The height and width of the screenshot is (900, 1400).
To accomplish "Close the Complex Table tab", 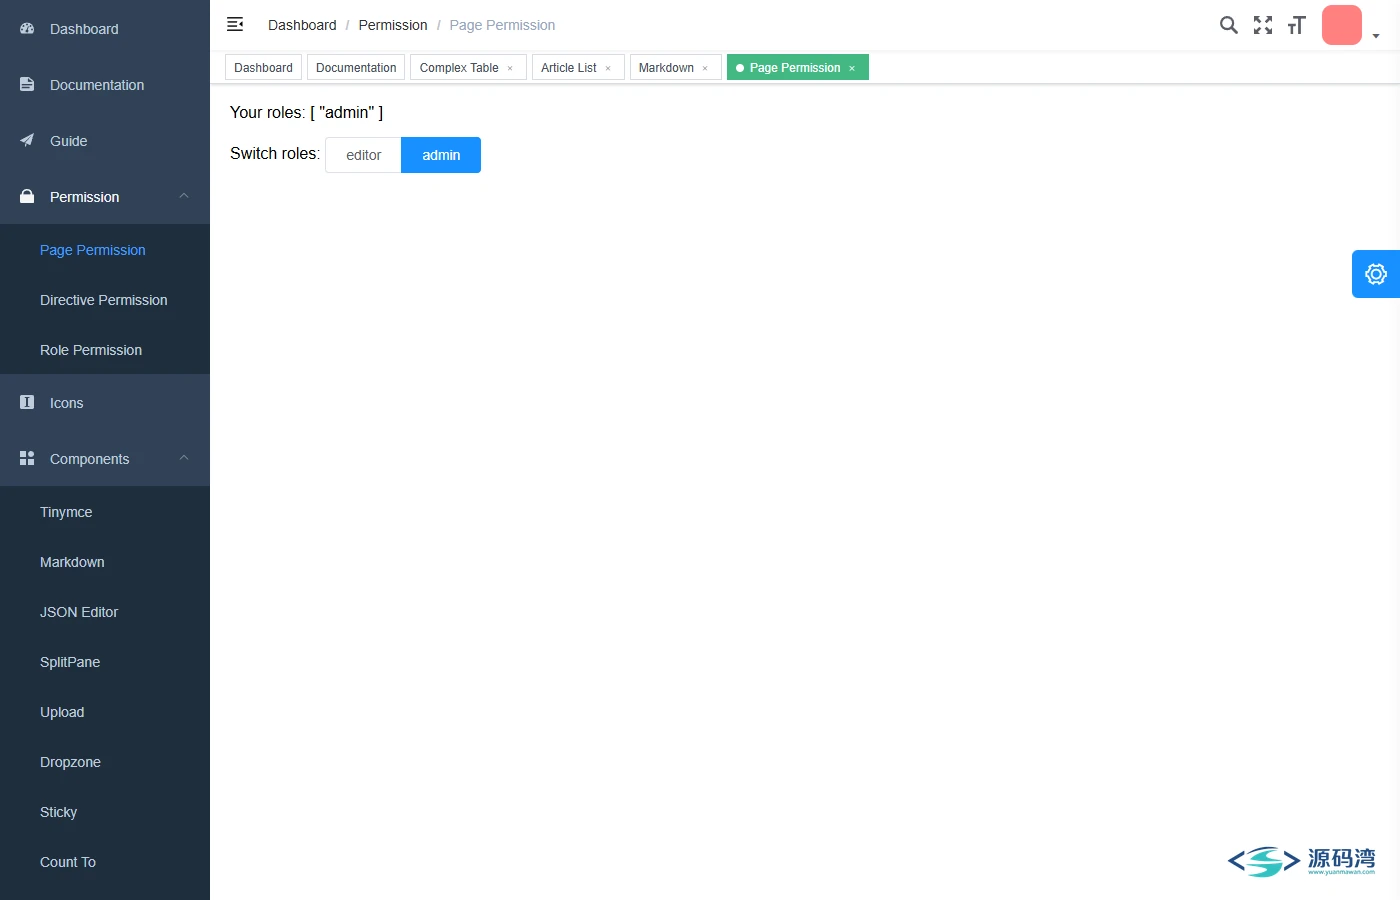I will (x=510, y=68).
